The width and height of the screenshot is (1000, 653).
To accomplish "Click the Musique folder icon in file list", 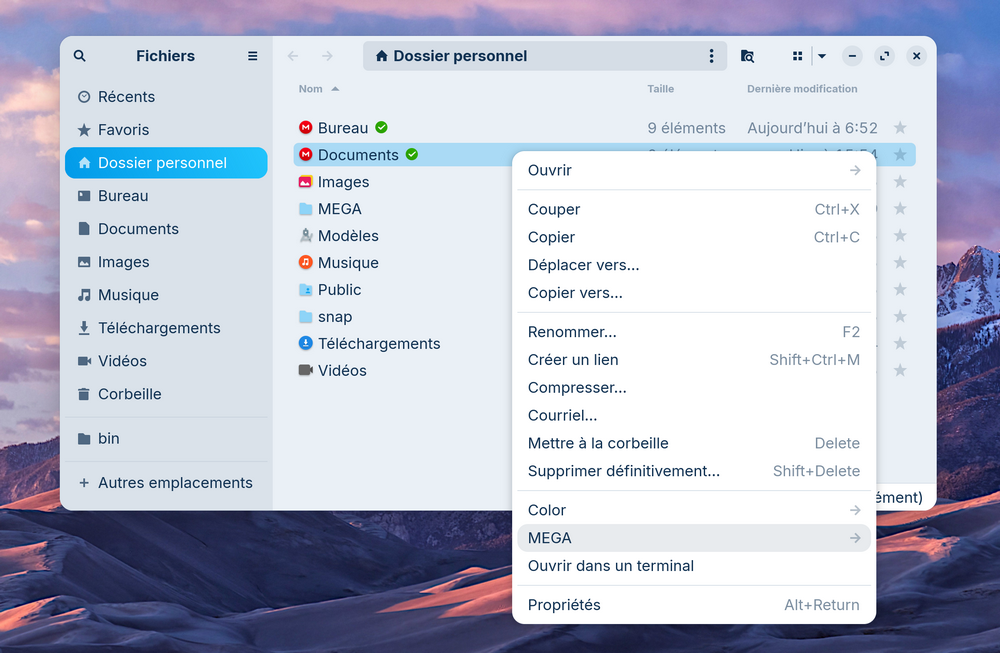I will tap(306, 262).
